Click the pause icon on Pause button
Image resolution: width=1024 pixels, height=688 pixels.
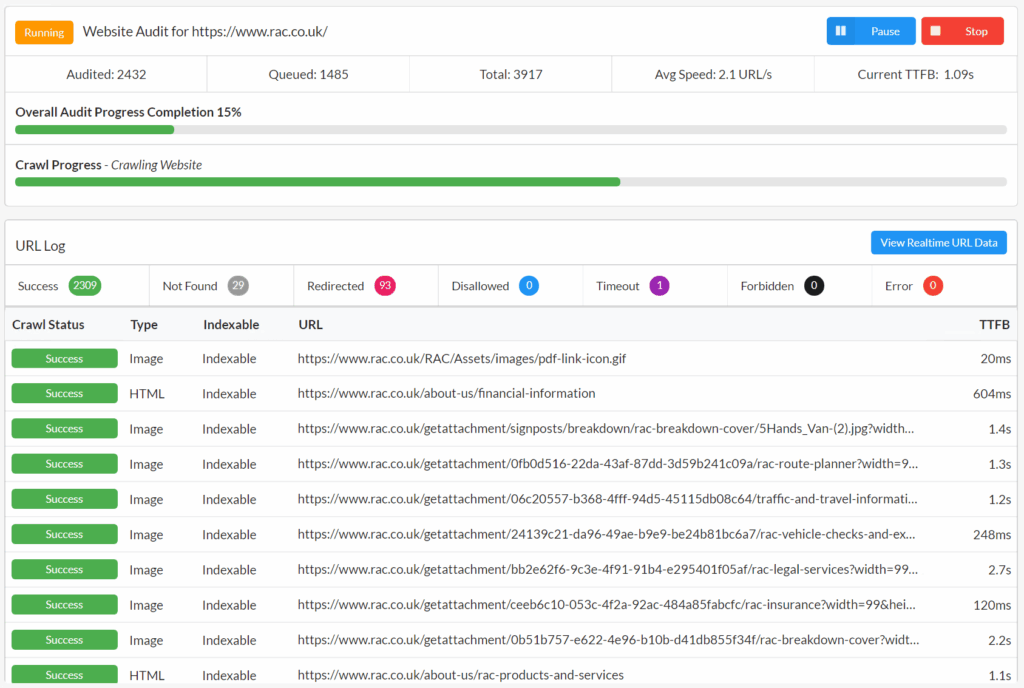(x=841, y=31)
